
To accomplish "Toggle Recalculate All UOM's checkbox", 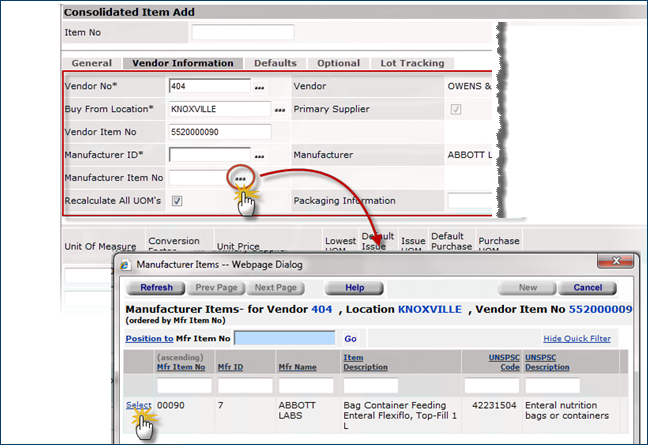I will tap(176, 201).
